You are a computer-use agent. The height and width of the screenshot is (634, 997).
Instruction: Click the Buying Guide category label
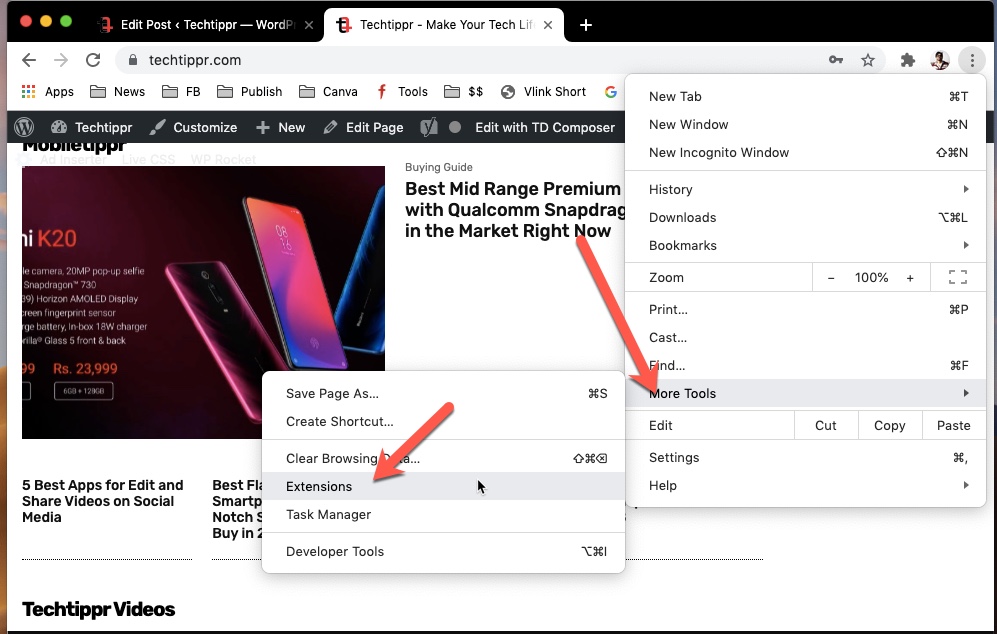439,167
